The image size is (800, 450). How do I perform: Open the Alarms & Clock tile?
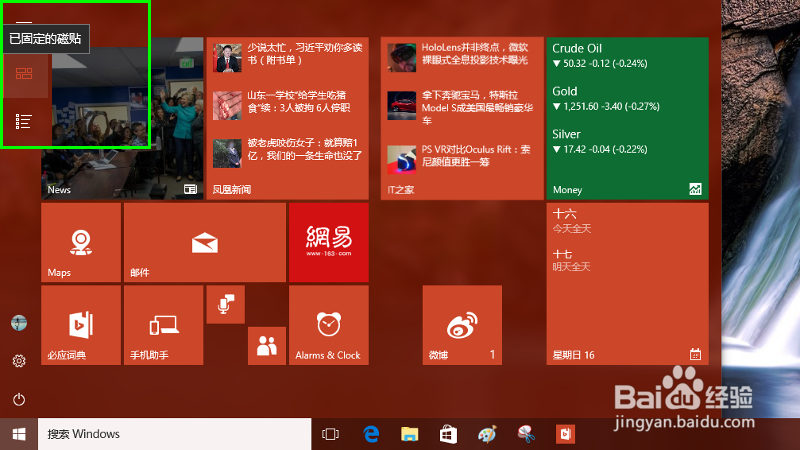tap(329, 325)
